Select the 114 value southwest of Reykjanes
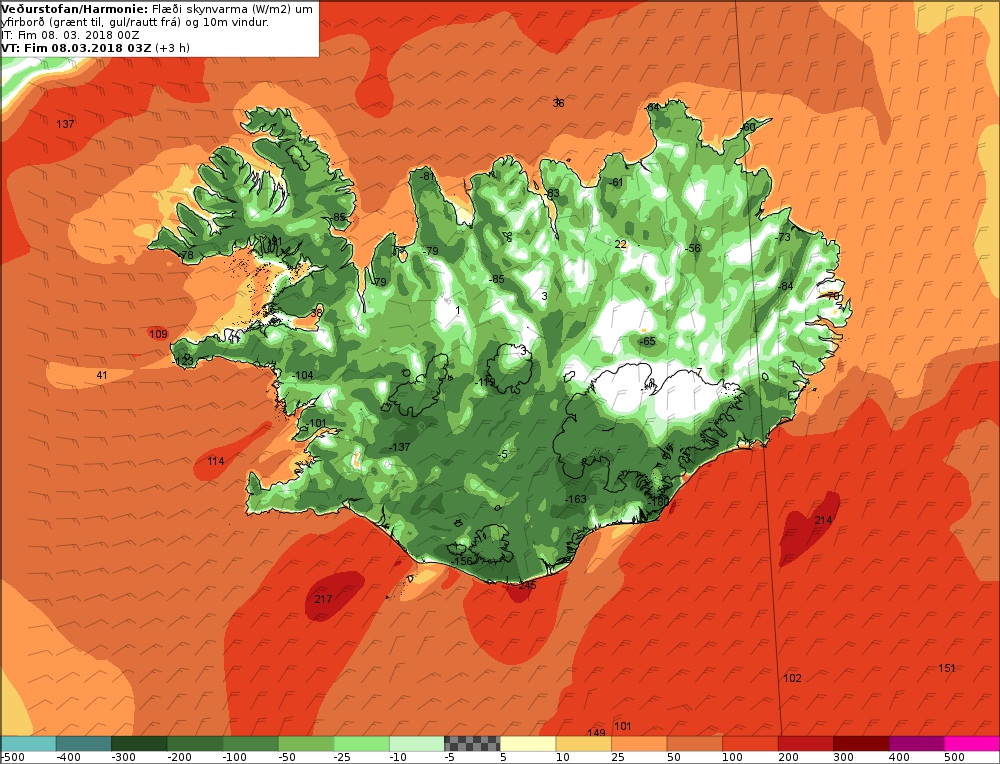The image size is (1000, 764). click(x=216, y=461)
